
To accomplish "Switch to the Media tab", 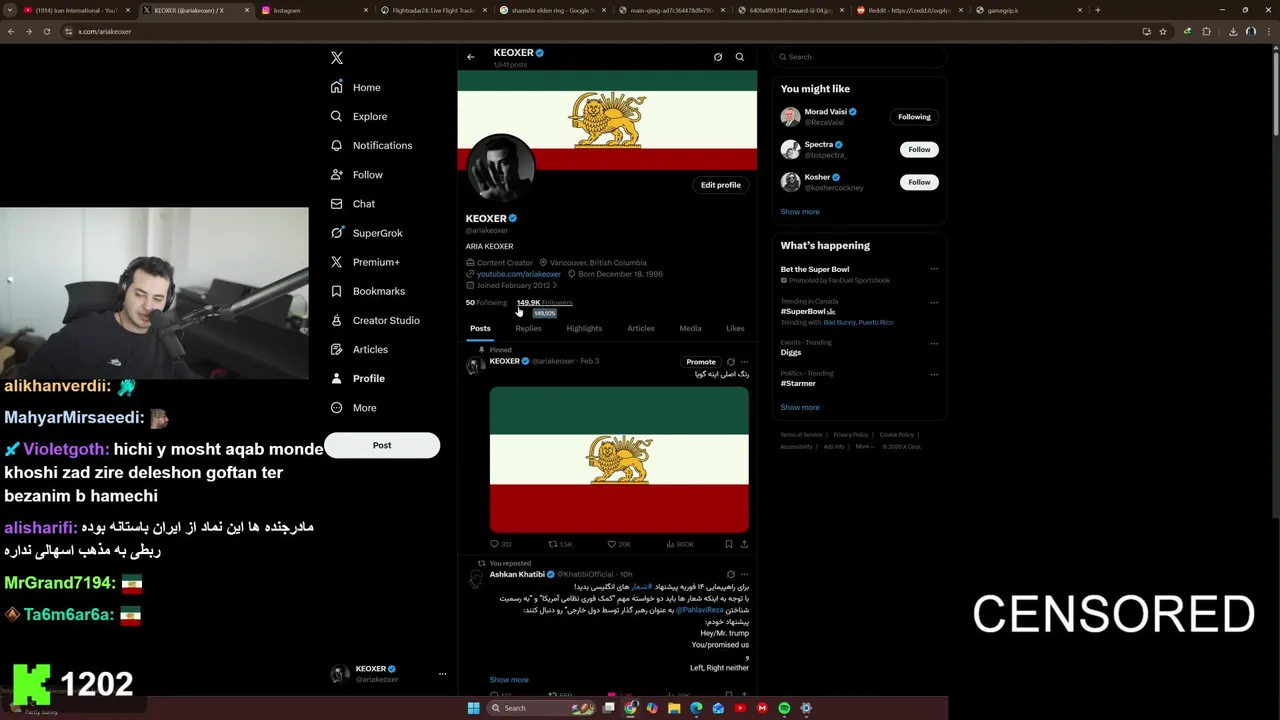I will click(x=690, y=328).
